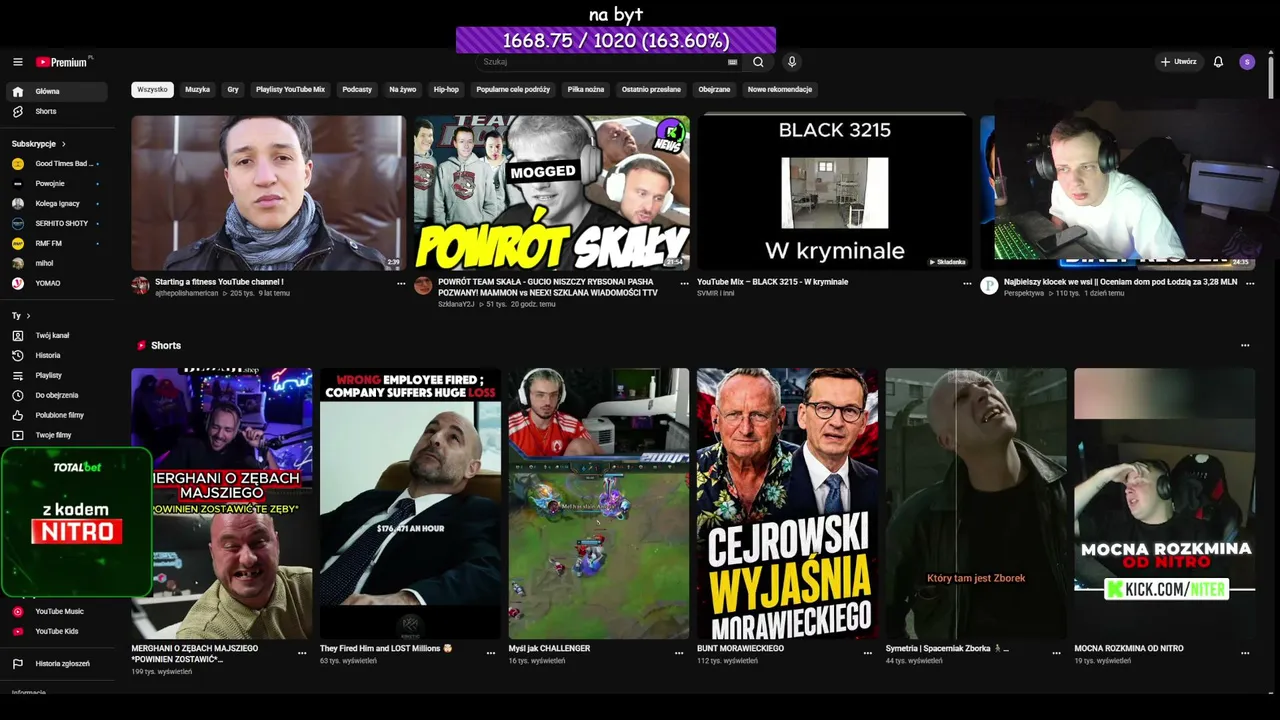Expand the Subskrypcje section
Image resolution: width=1280 pixels, height=720 pixels.
[39, 144]
